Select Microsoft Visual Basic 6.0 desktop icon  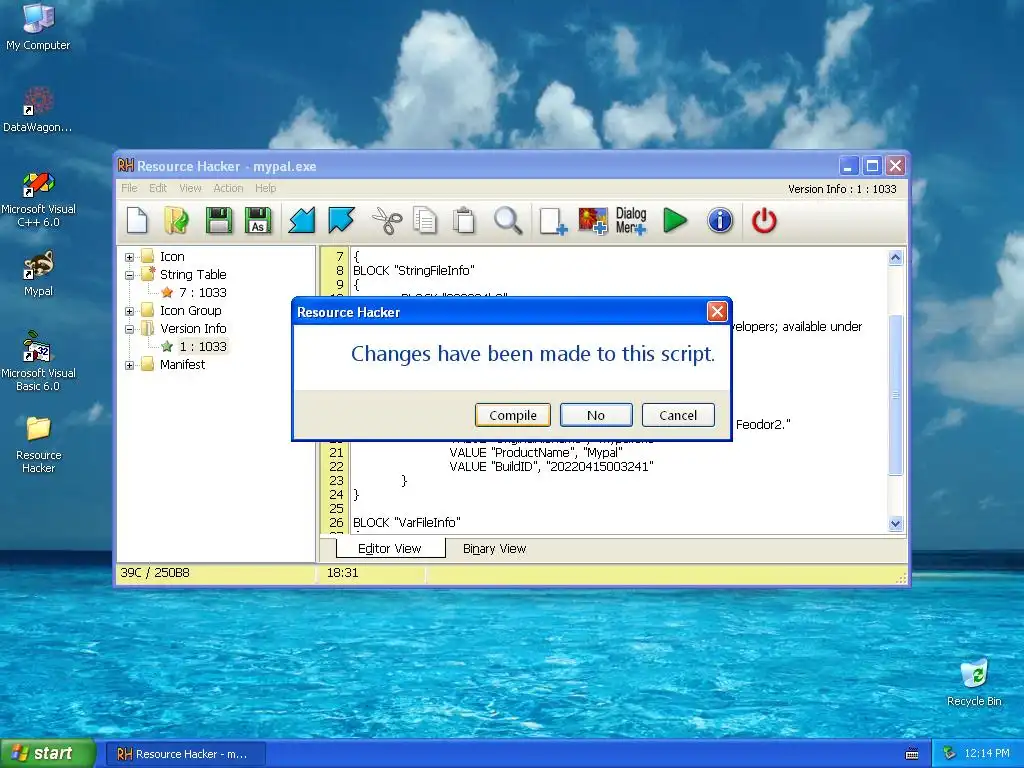coord(38,361)
